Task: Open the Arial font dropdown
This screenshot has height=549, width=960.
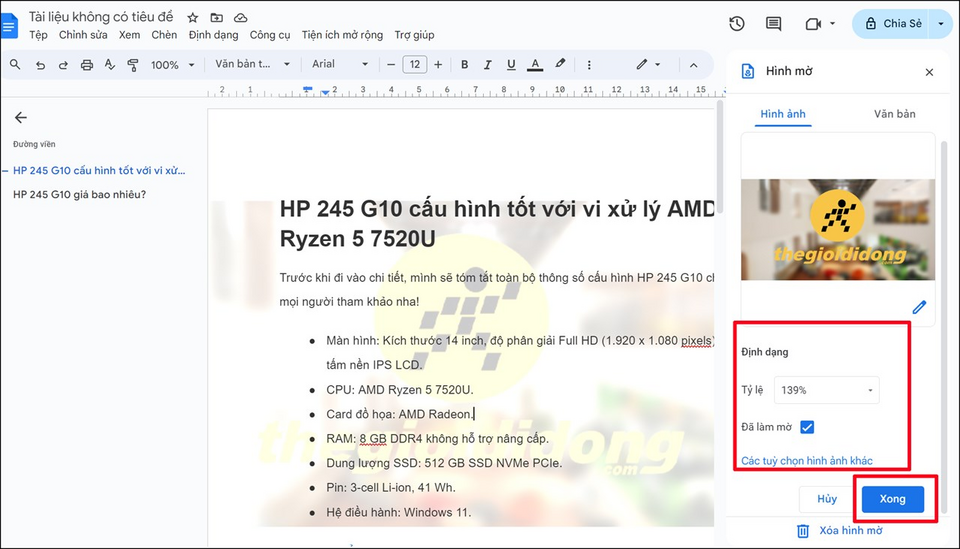Action: pyautogui.click(x=340, y=65)
